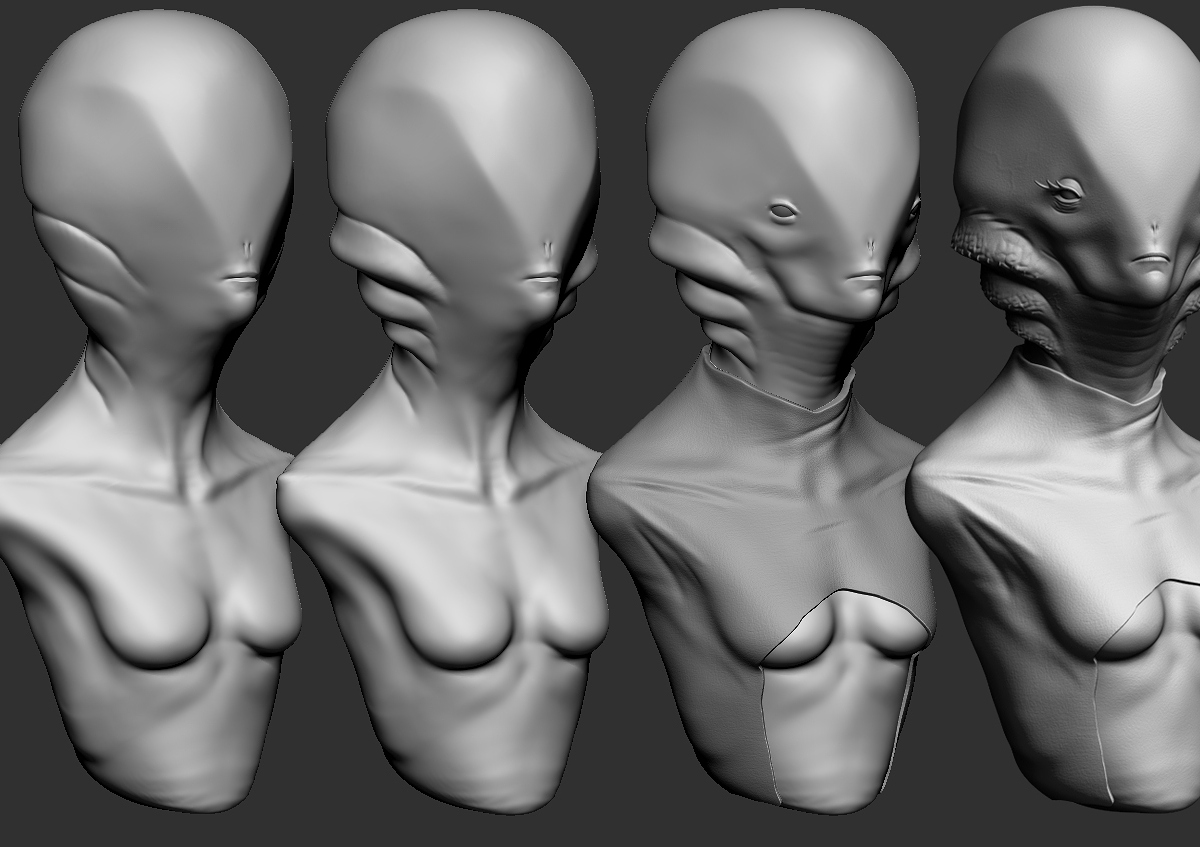Select the eyeless bust with ribbed neck folds
The height and width of the screenshot is (847, 1200).
tap(442, 410)
